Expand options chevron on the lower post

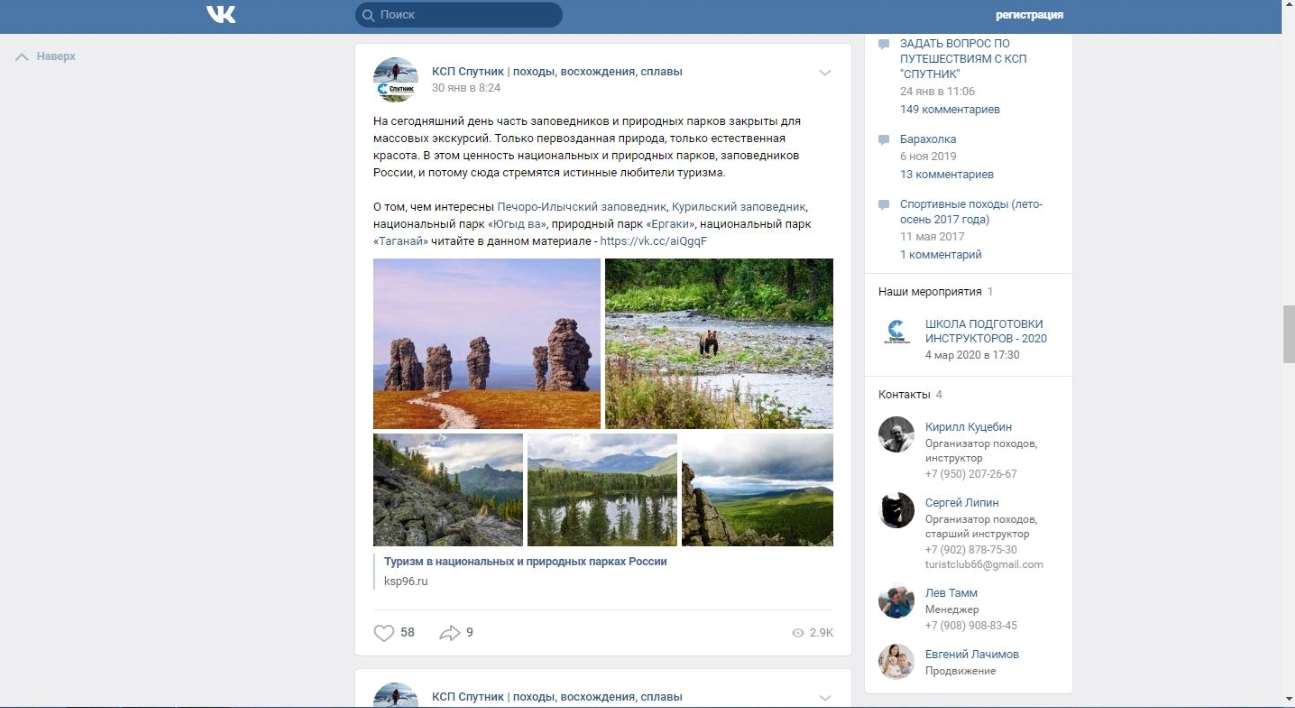point(825,697)
